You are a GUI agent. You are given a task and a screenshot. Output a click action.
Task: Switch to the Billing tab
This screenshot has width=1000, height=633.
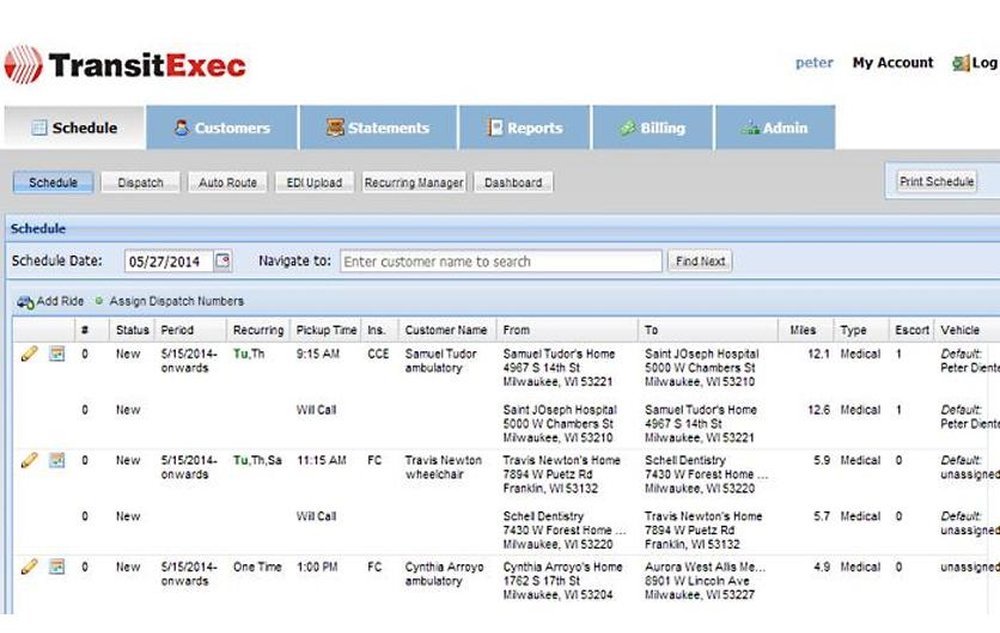(x=652, y=127)
